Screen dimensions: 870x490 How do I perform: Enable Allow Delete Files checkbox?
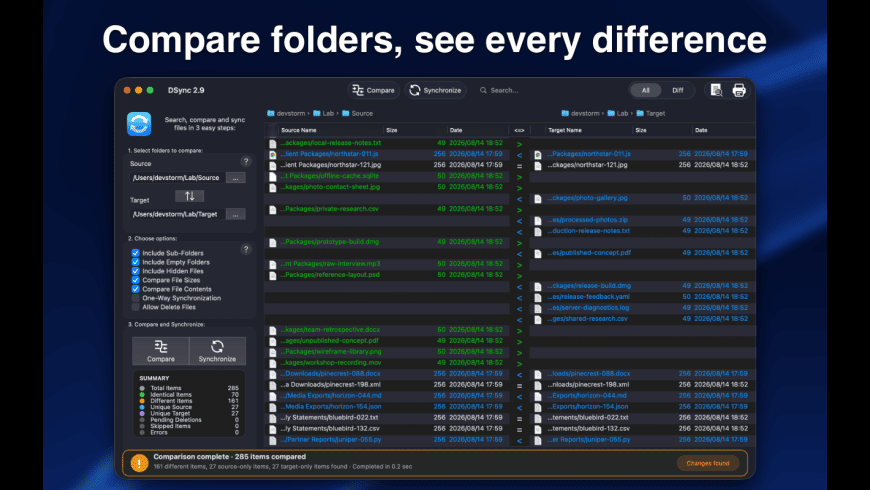tap(135, 307)
